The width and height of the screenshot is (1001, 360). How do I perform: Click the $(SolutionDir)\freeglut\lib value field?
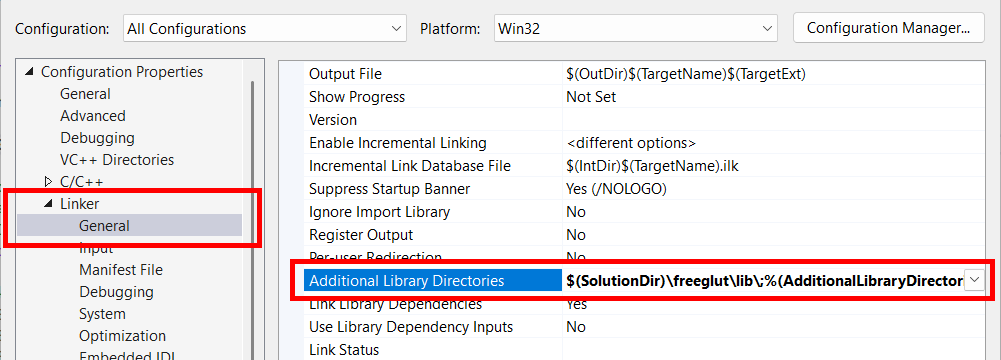(764, 281)
